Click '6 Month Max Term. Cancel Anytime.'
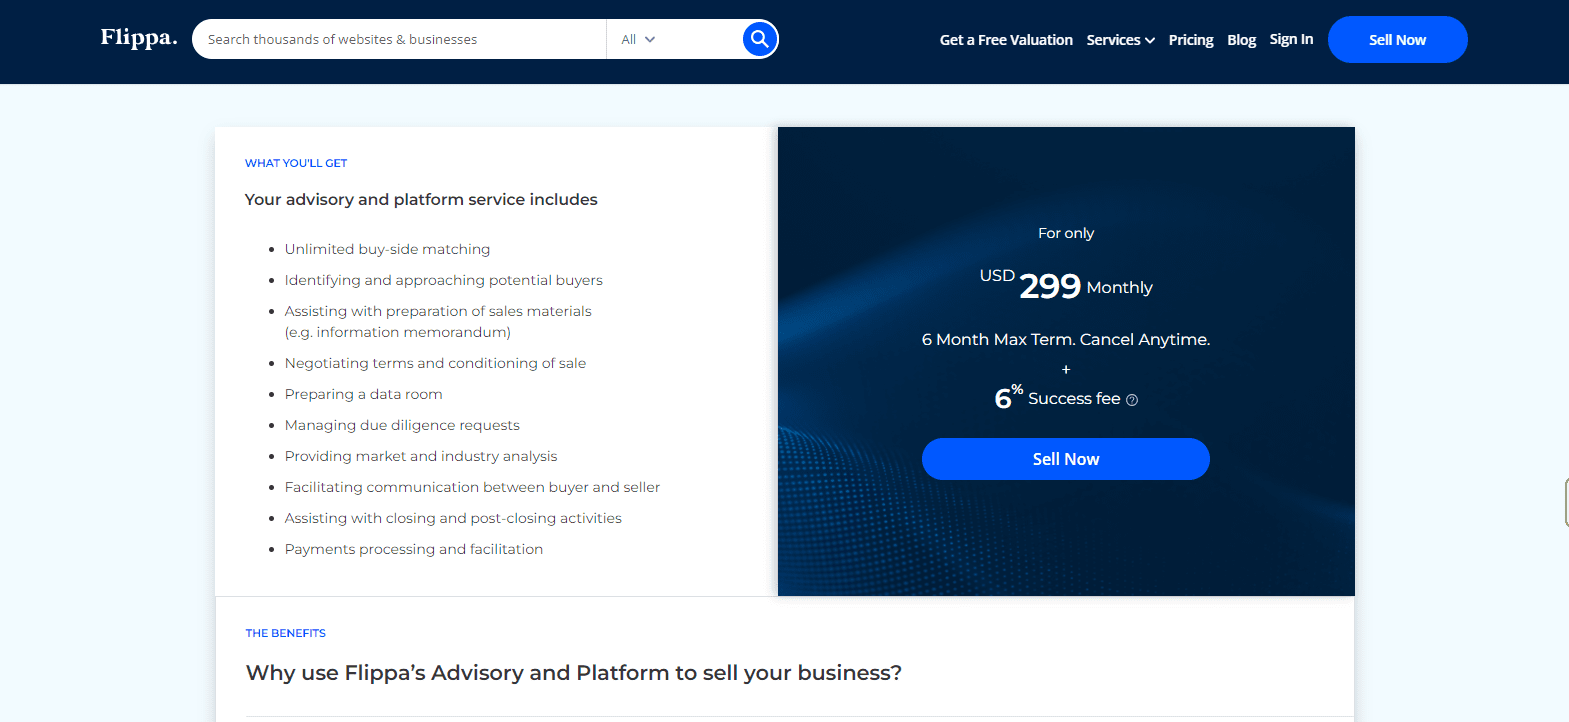 click(1066, 339)
